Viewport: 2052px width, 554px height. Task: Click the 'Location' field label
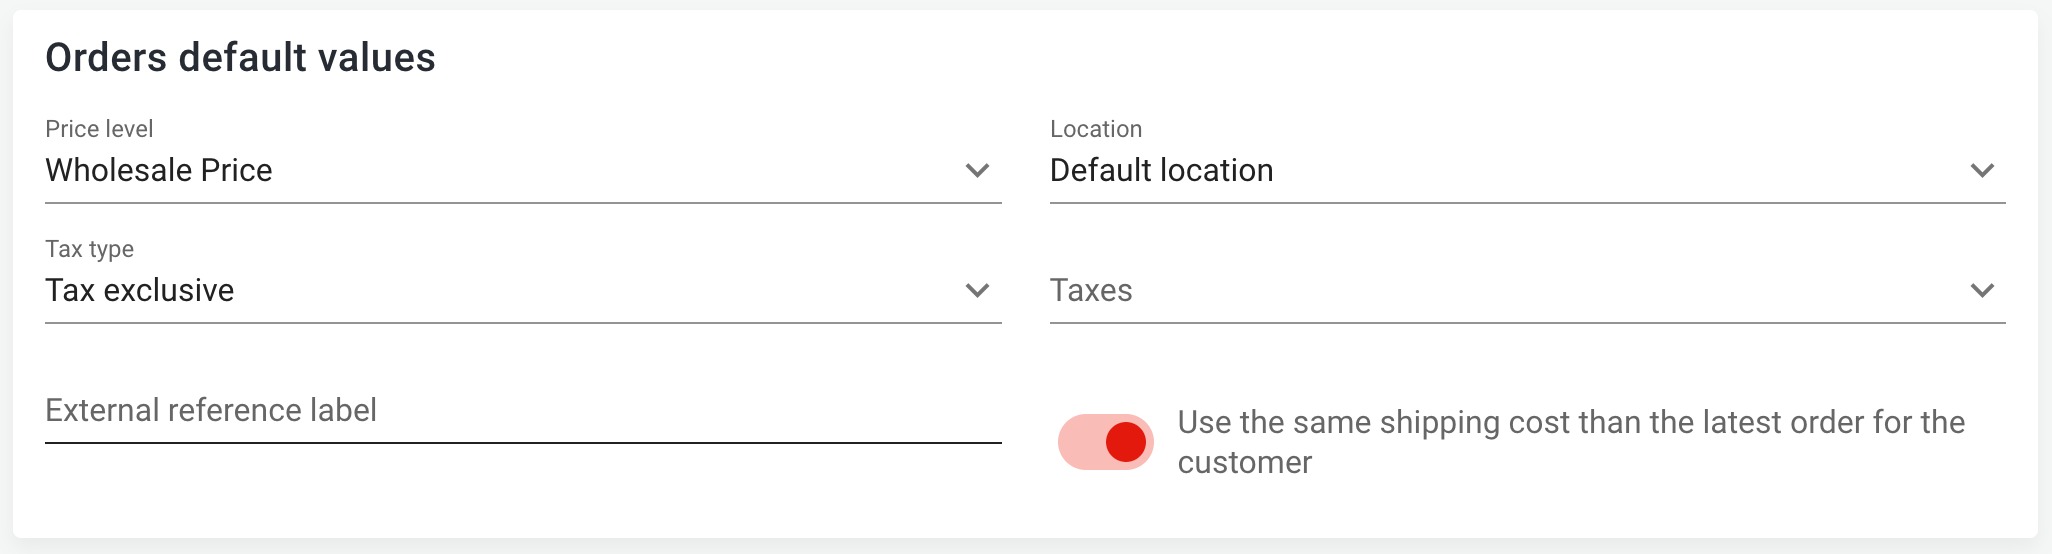tap(1095, 129)
